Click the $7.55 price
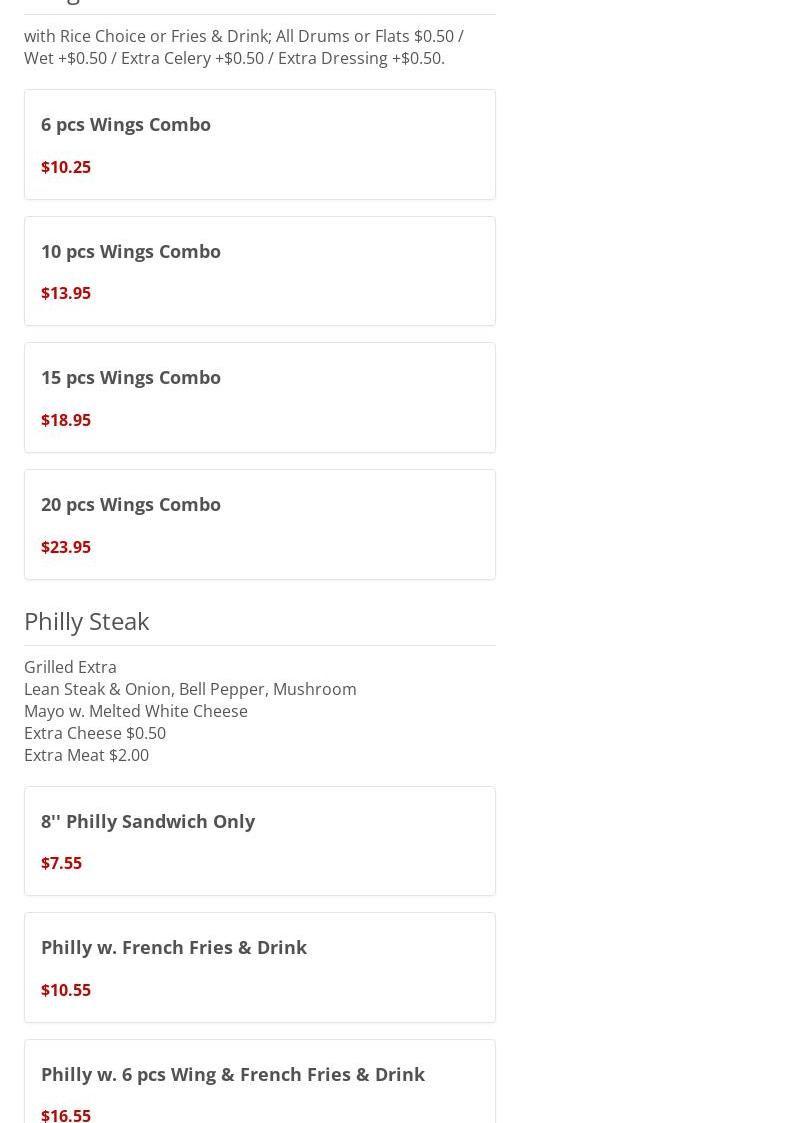 tap(62, 863)
